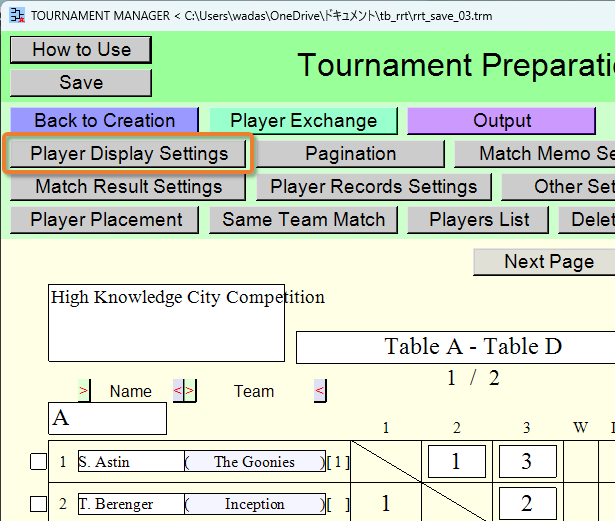615x521 pixels.
Task: Click the seed bracket [1] for S. Astin
Action: pyautogui.click(x=338, y=462)
